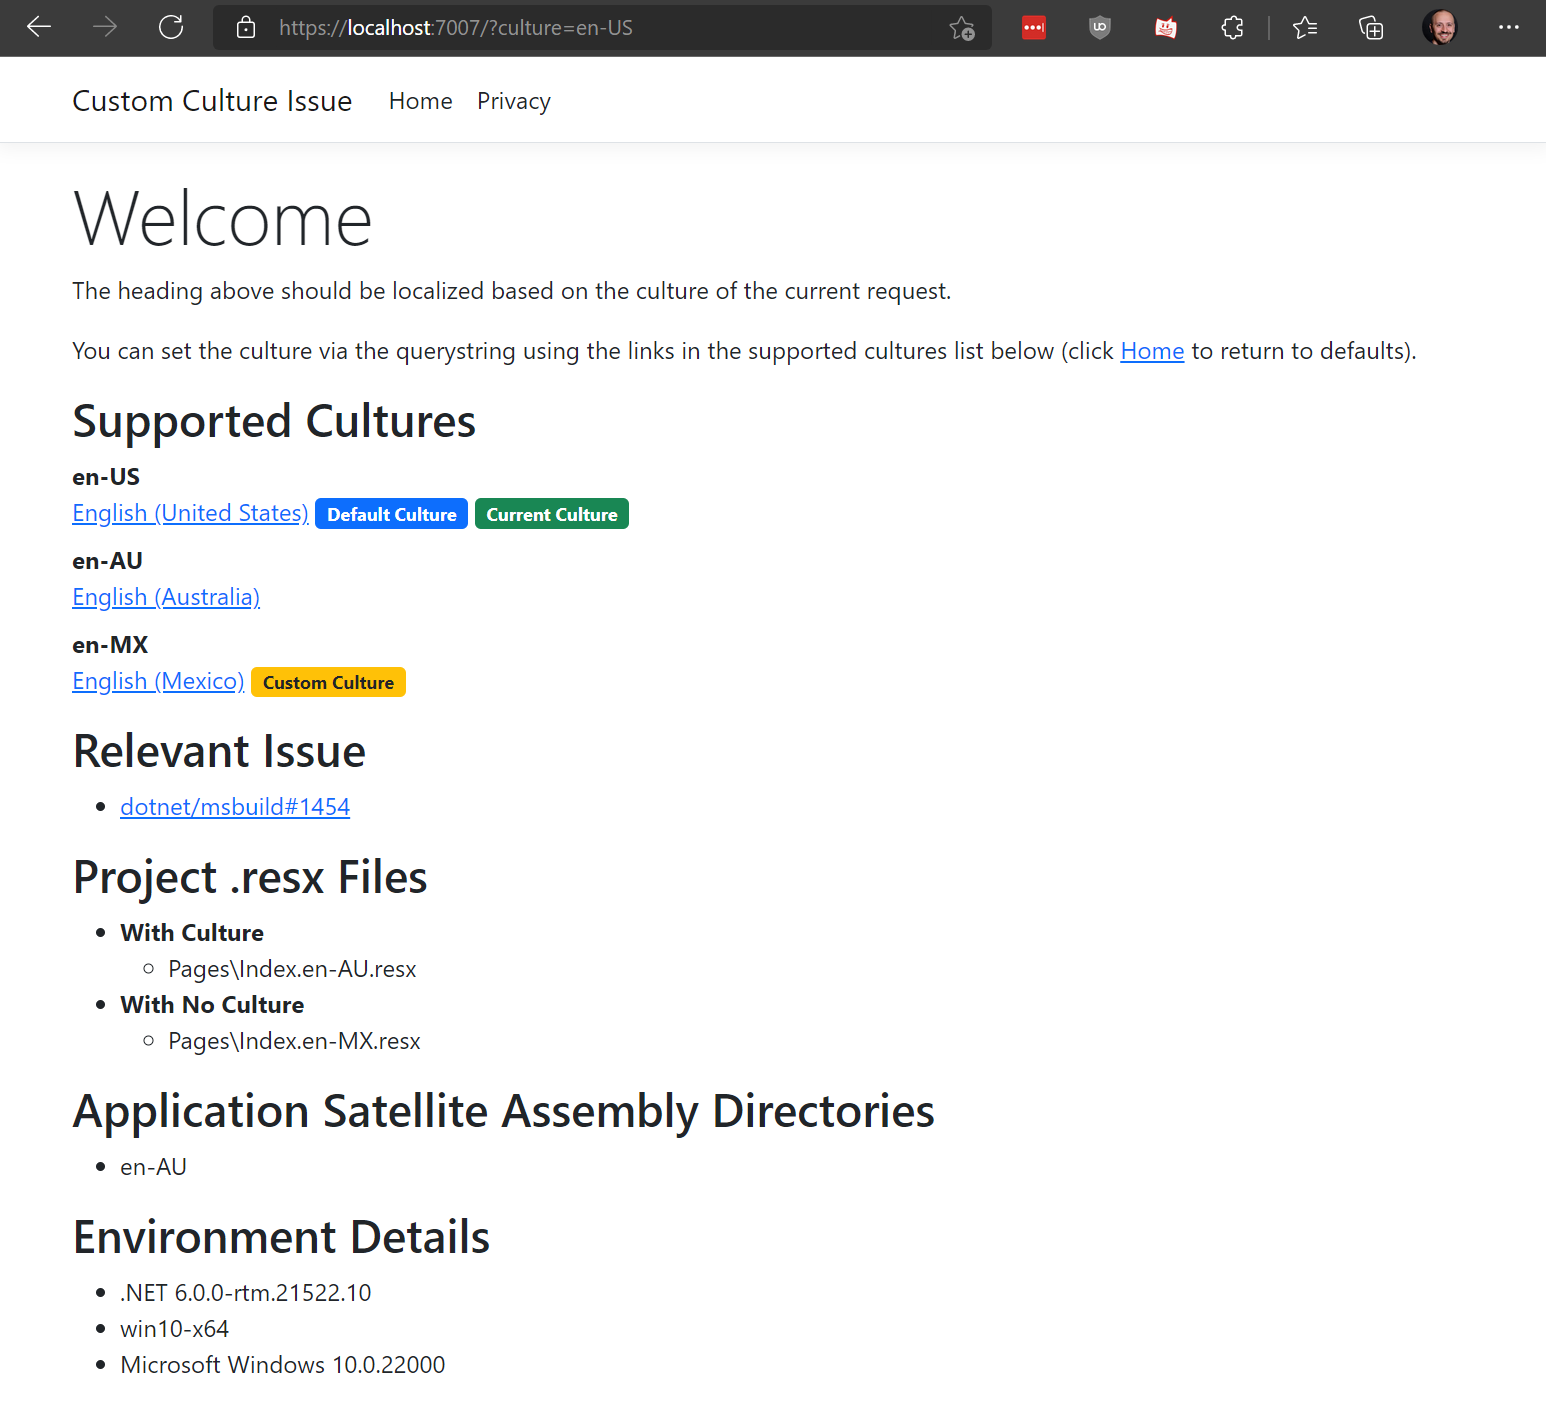
Task: Click .NET 6.0.0-rtm.21522.10 entry
Action: click(245, 1293)
